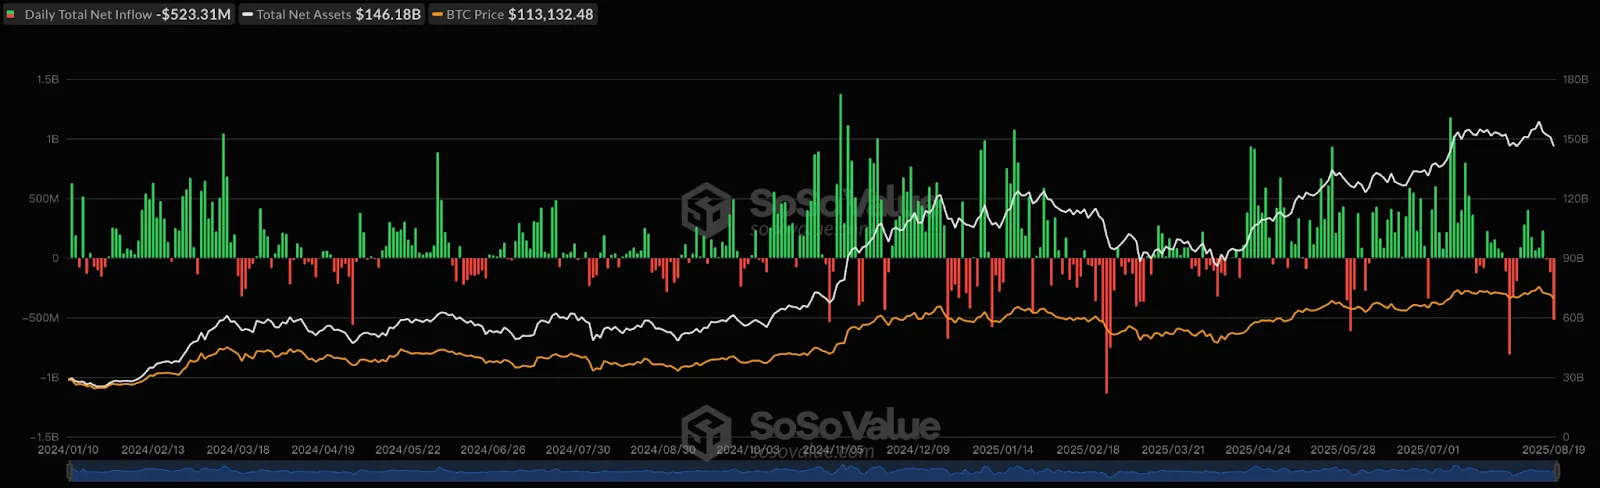Image resolution: width=1600 pixels, height=488 pixels.
Task: Grab the left handle of the date range navigator
Action: coord(69,472)
